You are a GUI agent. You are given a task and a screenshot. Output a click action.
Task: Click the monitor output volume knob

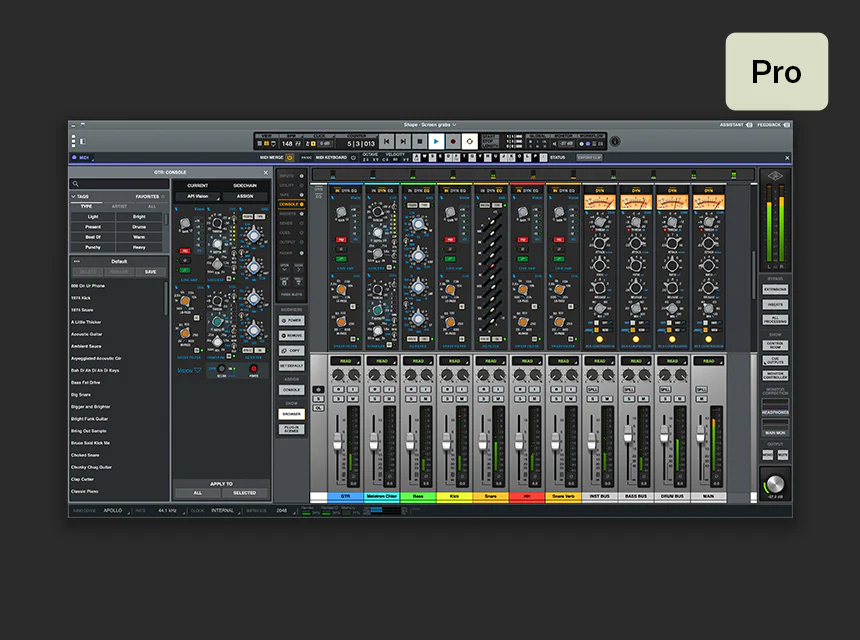coord(775,484)
